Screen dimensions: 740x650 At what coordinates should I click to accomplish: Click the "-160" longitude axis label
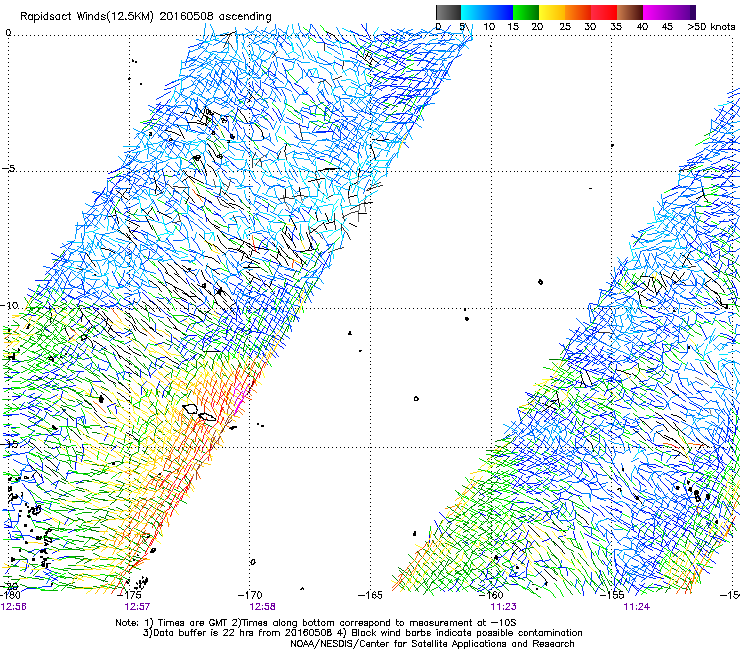[x=491, y=595]
